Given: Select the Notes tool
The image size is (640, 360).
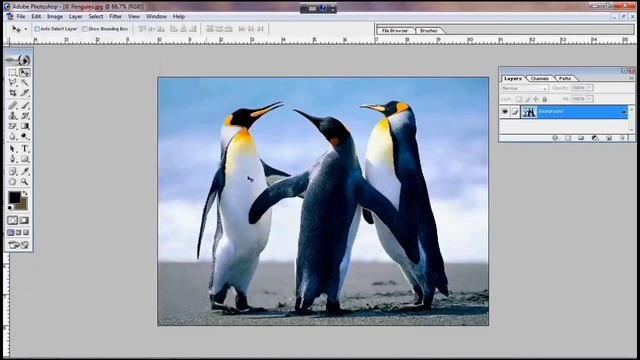Looking at the screenshot, I should 13,171.
